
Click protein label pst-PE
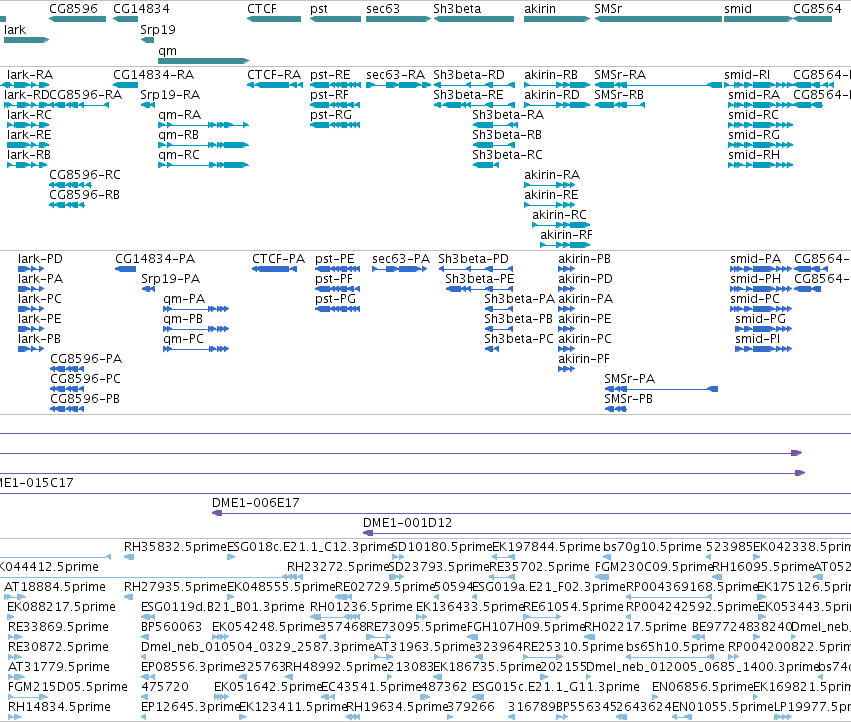(x=335, y=259)
